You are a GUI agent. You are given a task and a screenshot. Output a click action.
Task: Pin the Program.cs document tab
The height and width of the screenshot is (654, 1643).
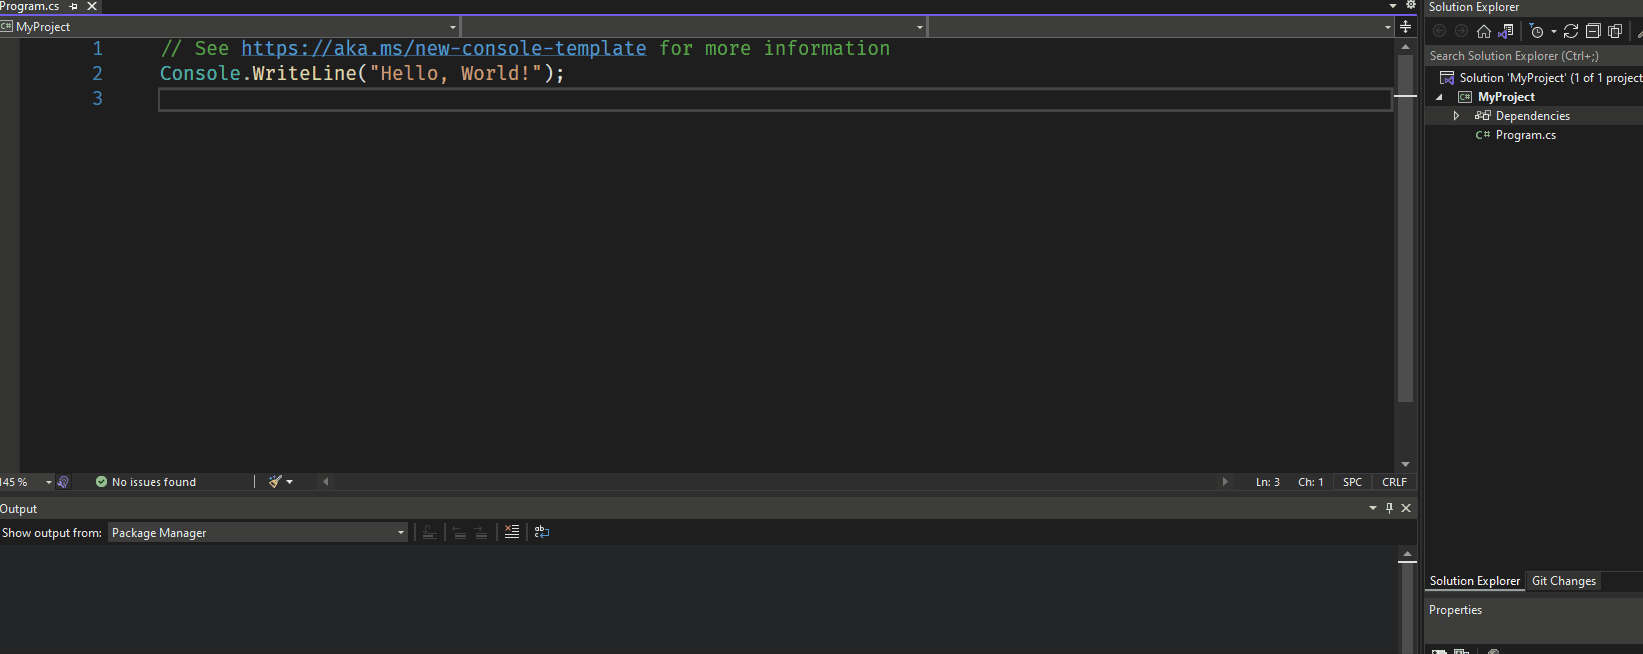click(73, 6)
